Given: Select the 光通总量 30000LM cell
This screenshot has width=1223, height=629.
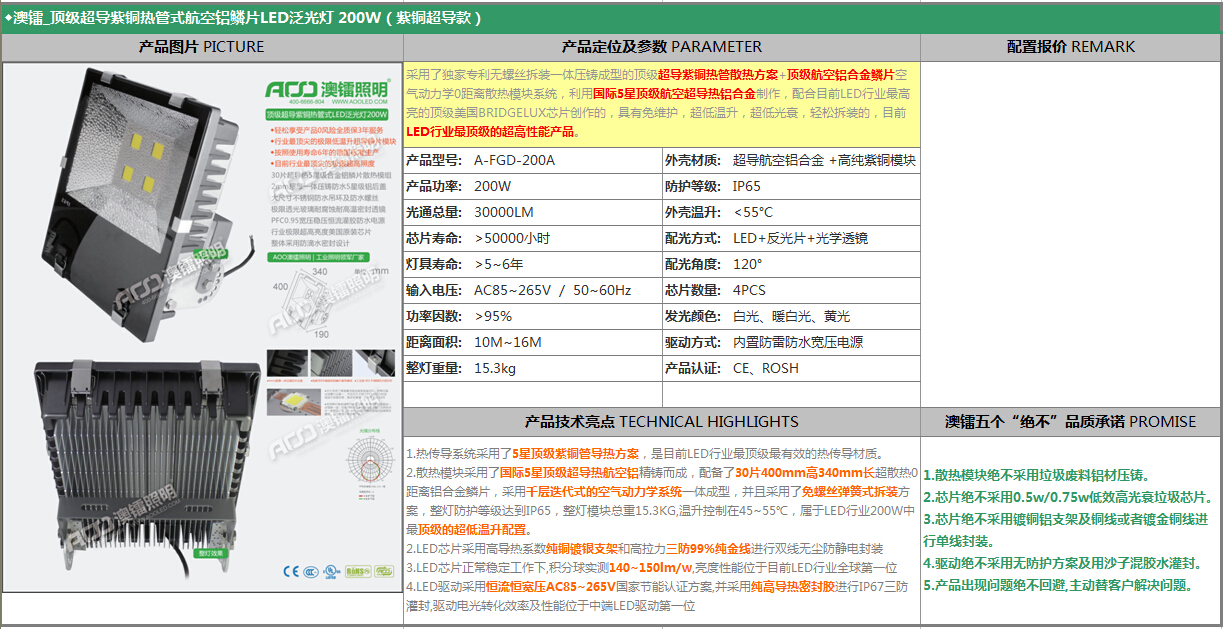Looking at the screenshot, I should [532, 212].
